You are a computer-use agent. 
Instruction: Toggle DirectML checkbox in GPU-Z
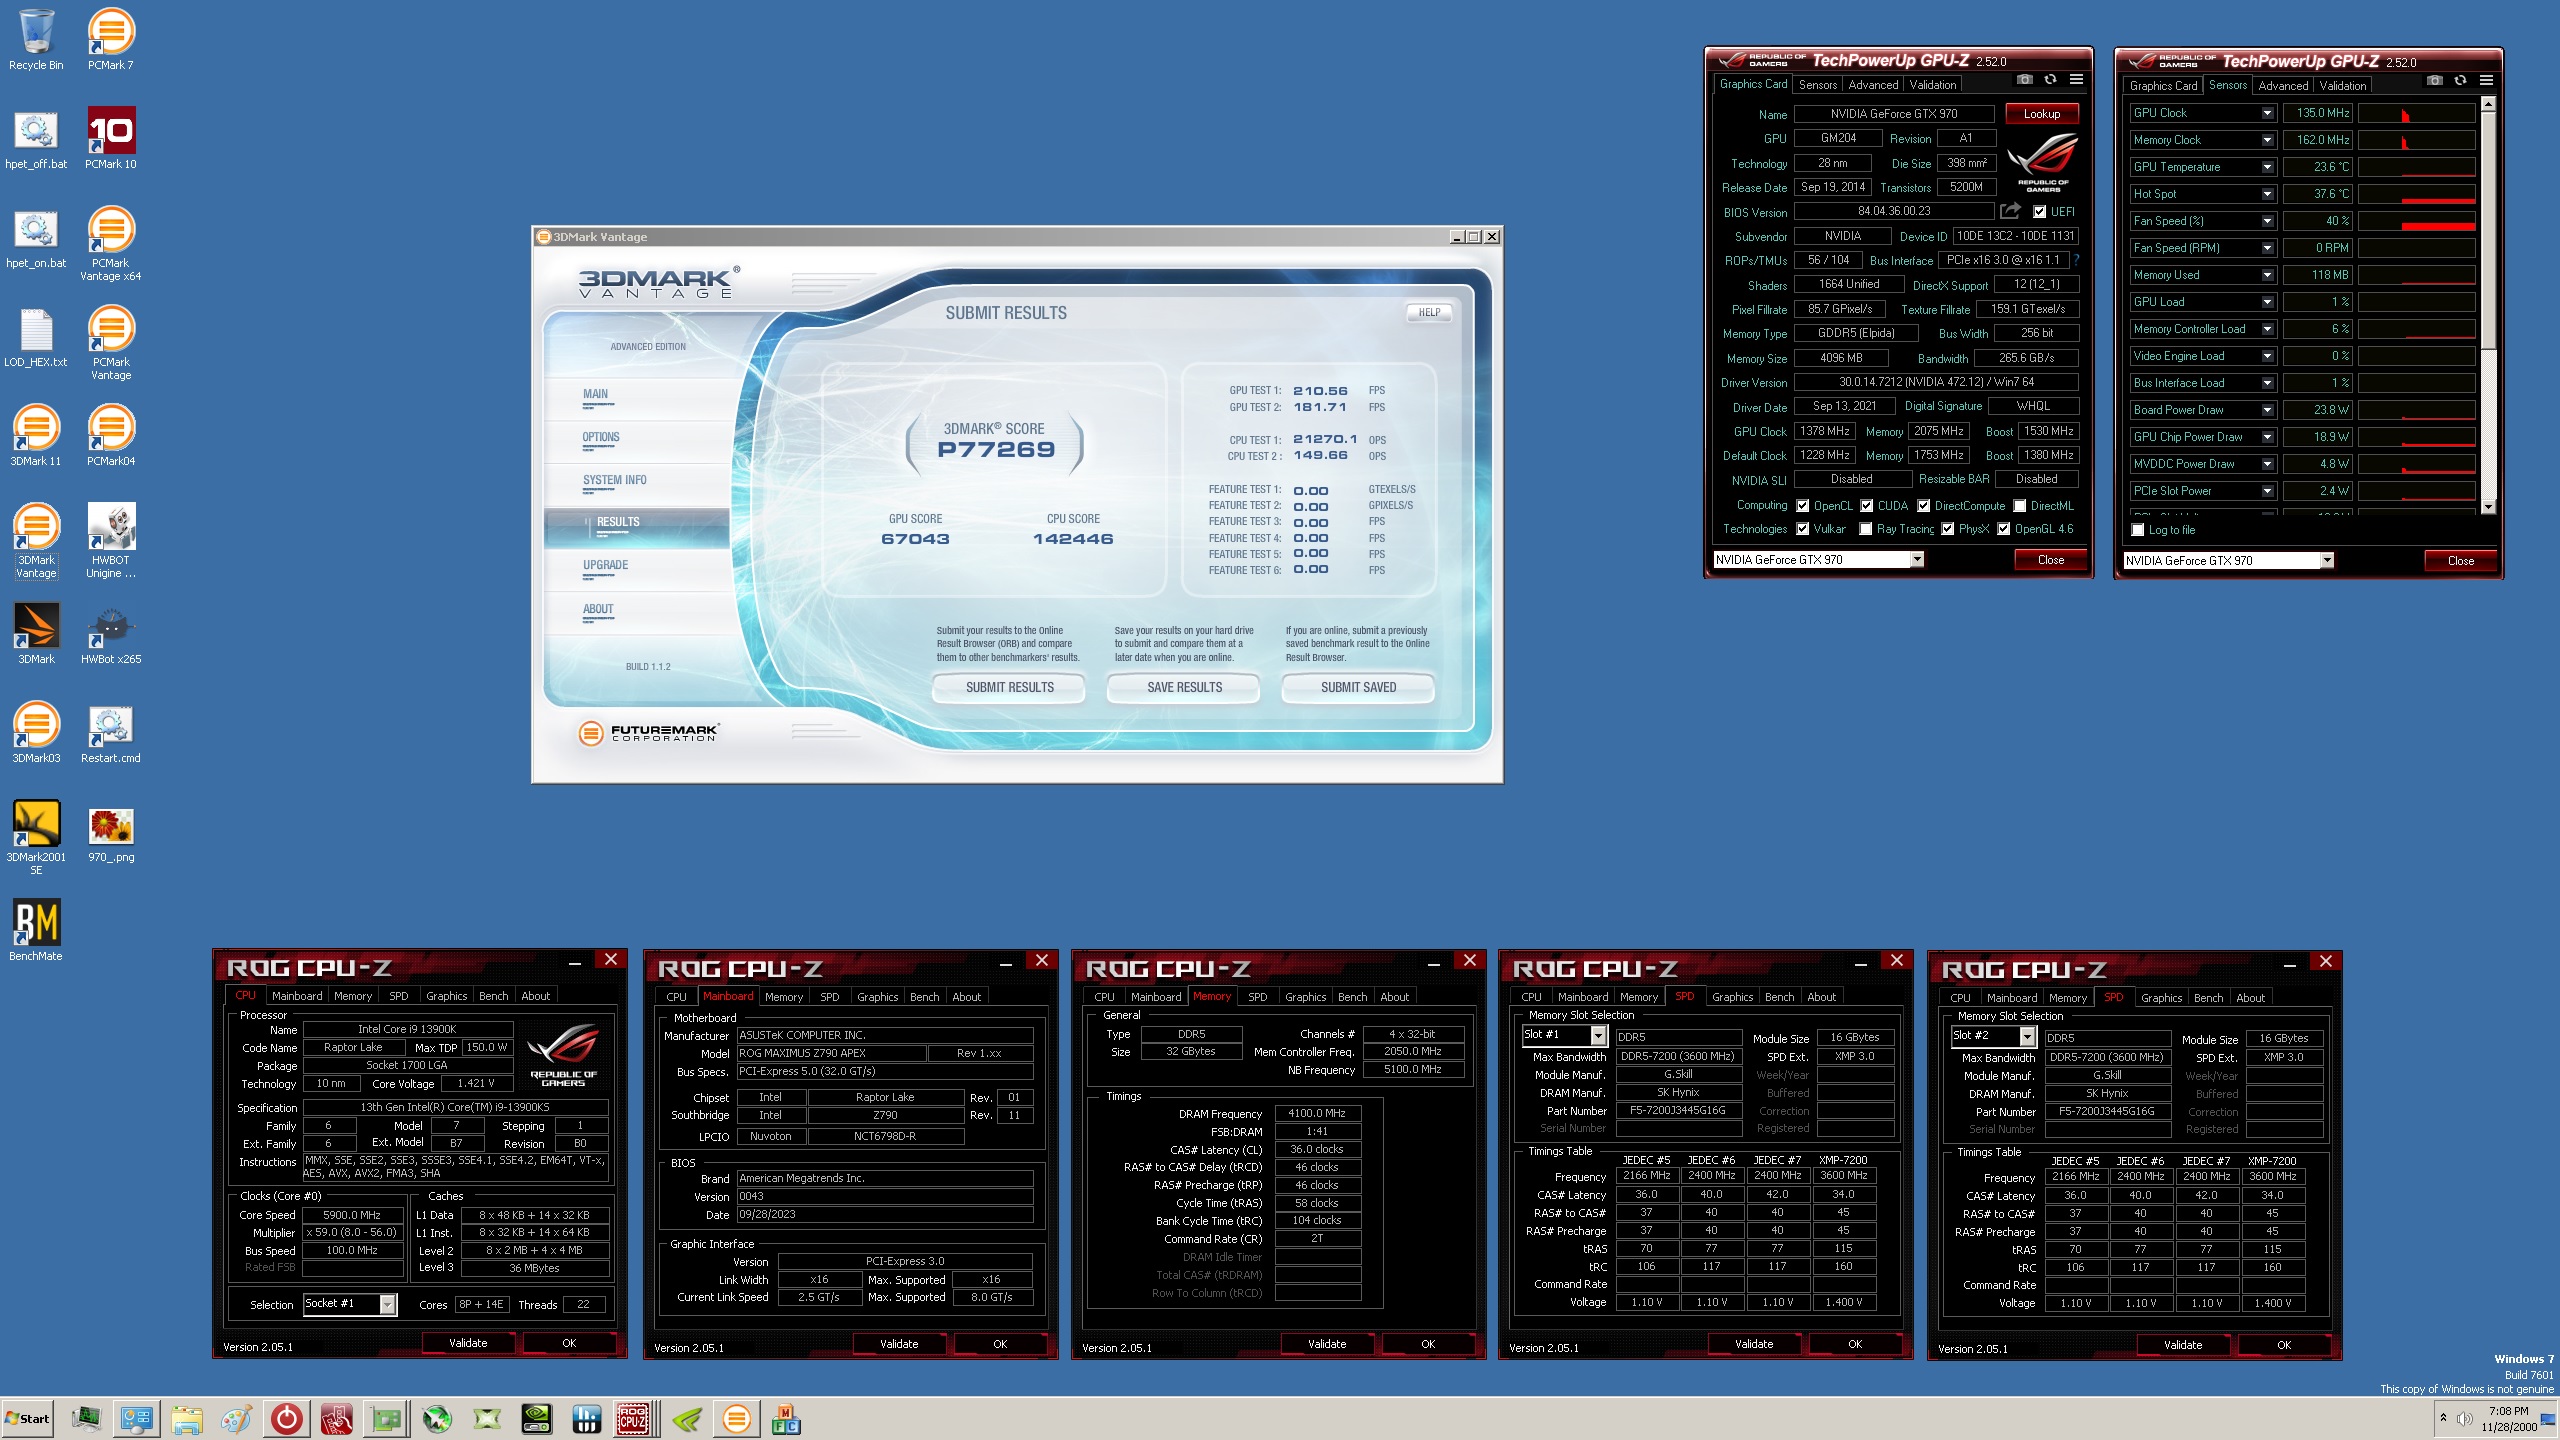[x=2019, y=505]
